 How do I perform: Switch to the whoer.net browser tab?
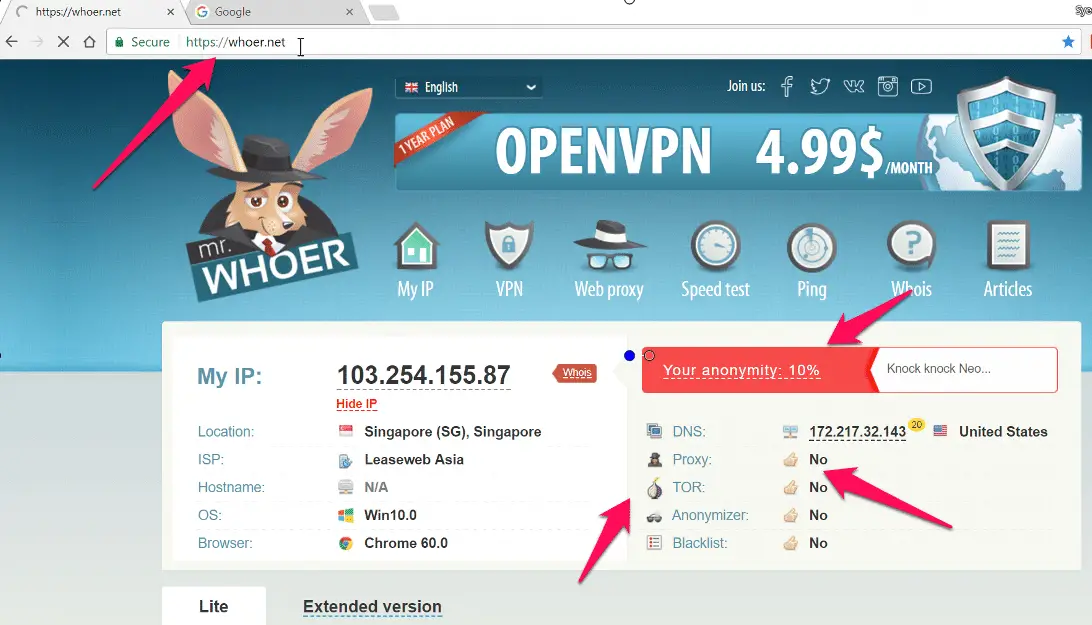point(93,12)
